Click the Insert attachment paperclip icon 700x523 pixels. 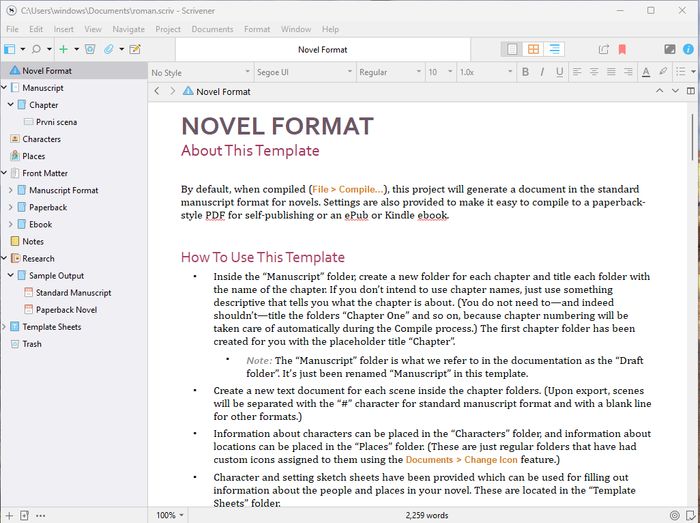coord(109,49)
